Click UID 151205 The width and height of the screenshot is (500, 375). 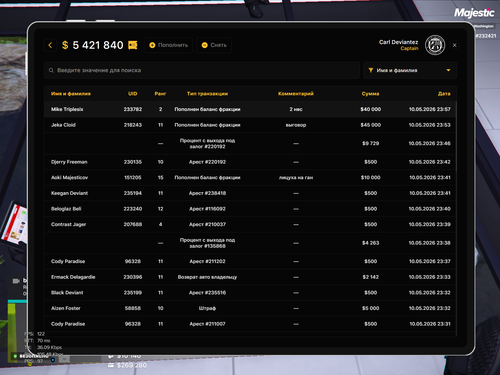133,178
